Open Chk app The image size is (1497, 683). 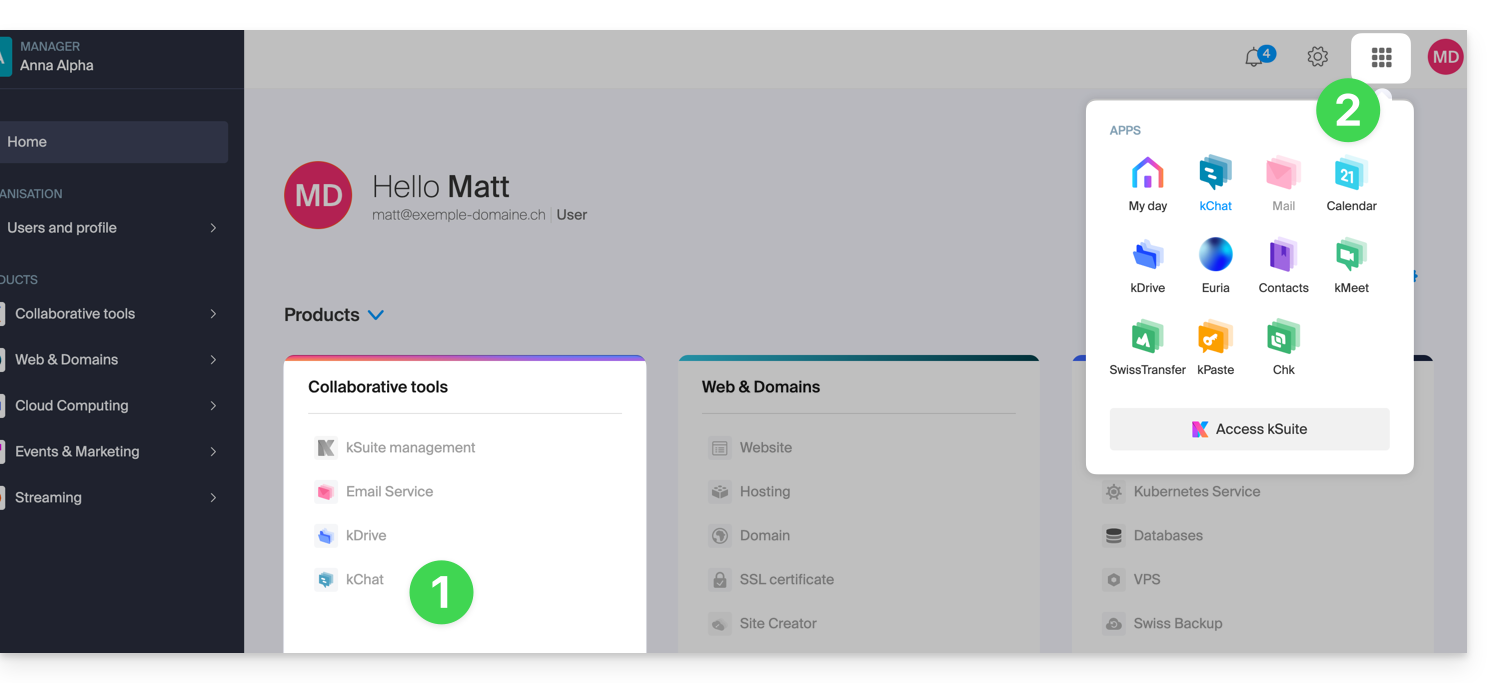(x=1283, y=347)
